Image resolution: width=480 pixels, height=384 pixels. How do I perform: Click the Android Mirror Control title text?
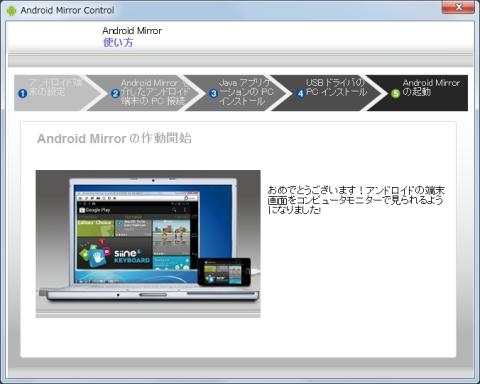67,10
